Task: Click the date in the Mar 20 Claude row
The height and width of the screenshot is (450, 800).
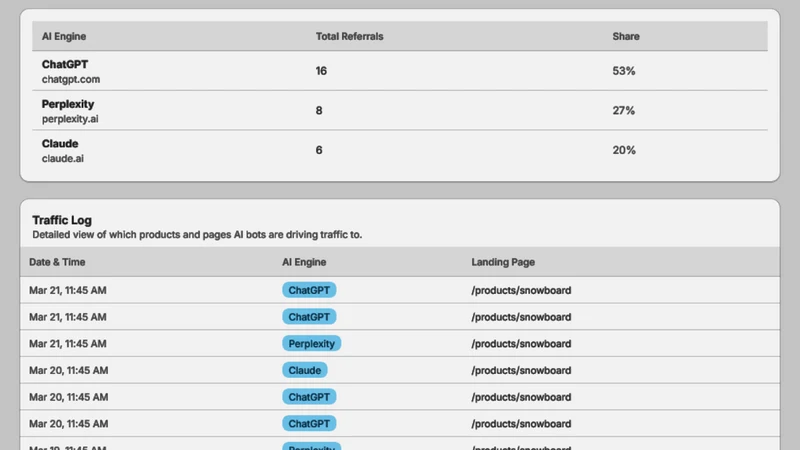Action: (x=68, y=370)
